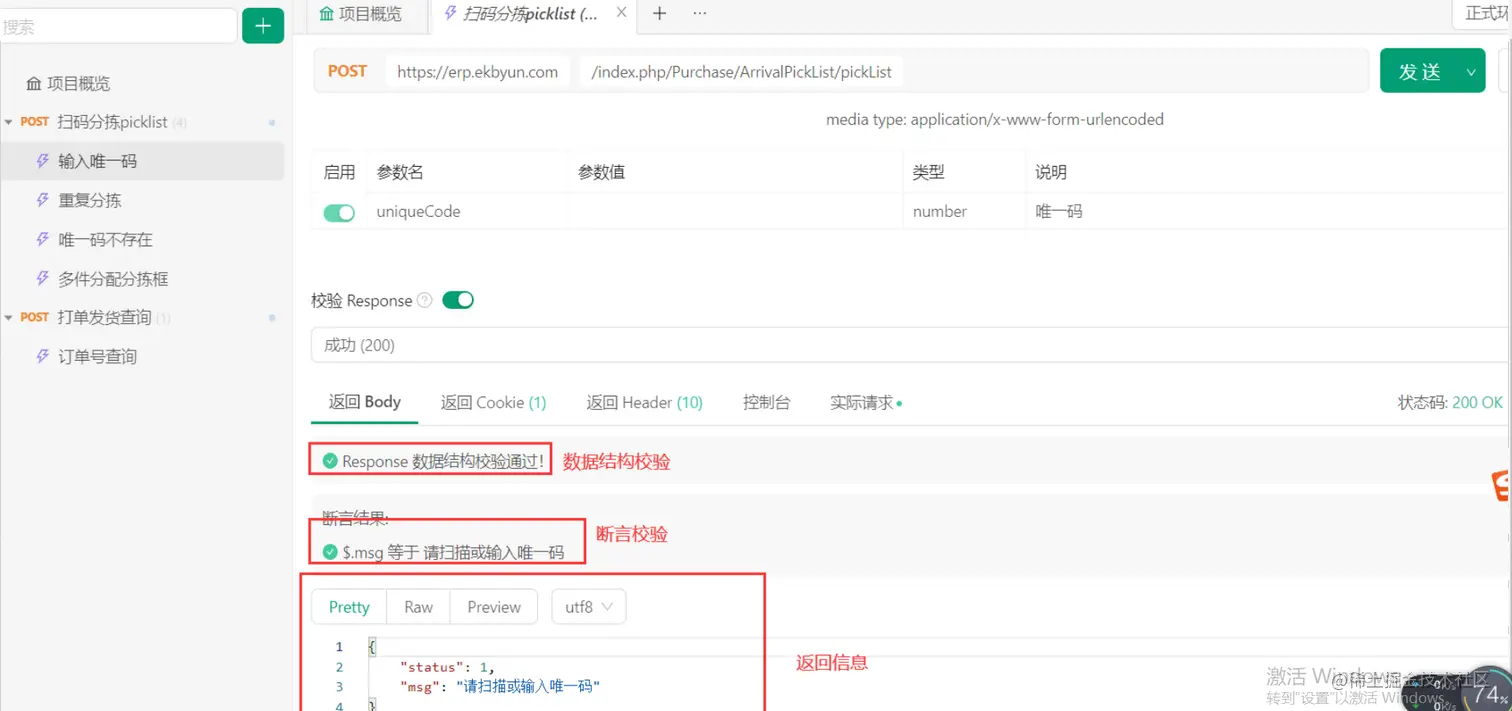1512x711 pixels.
Task: Click the uniqueCode parameter value cell
Action: coord(735,212)
